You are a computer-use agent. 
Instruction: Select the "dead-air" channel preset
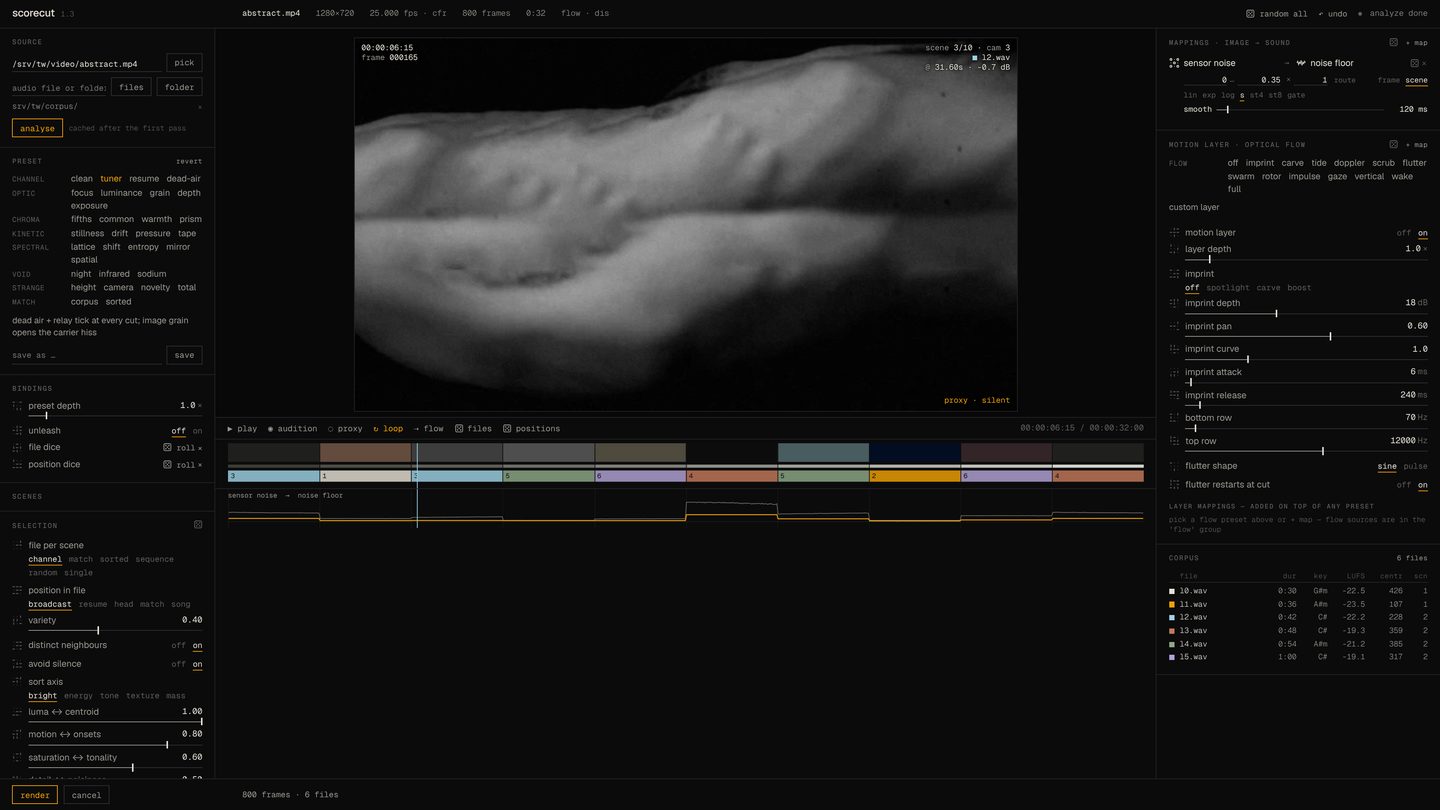click(183, 179)
